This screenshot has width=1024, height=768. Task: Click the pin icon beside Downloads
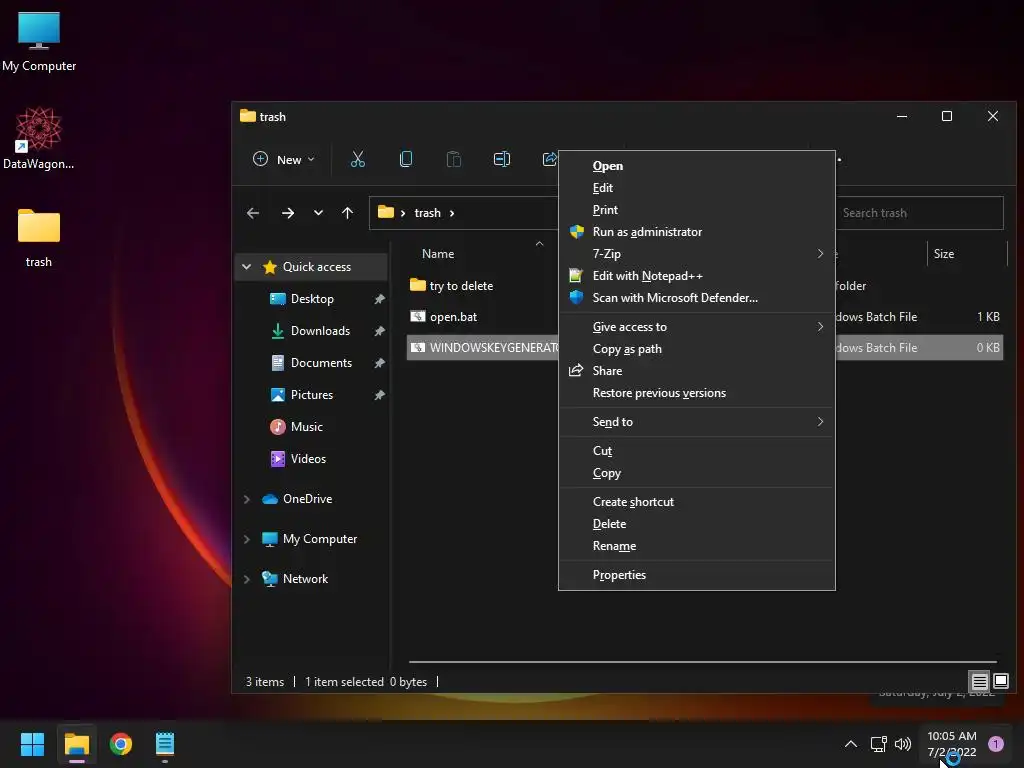click(x=379, y=331)
